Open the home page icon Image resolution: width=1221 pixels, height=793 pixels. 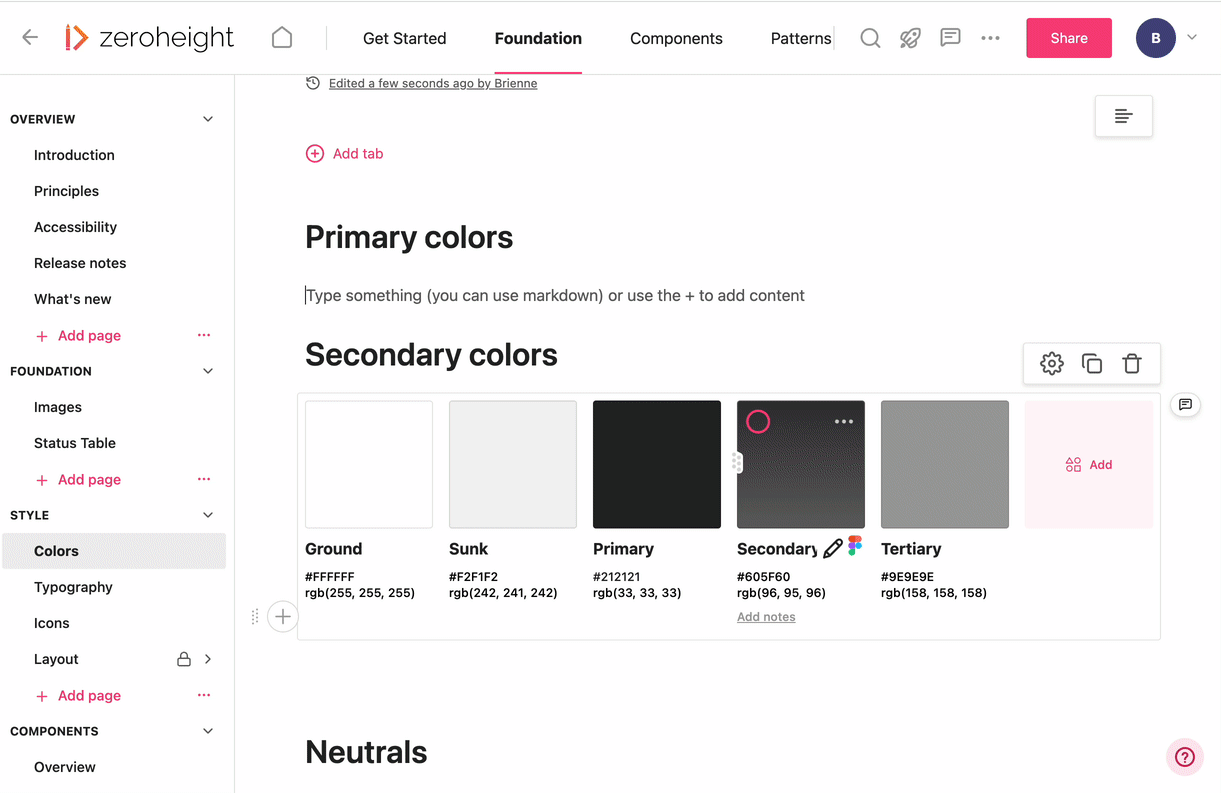pos(282,38)
